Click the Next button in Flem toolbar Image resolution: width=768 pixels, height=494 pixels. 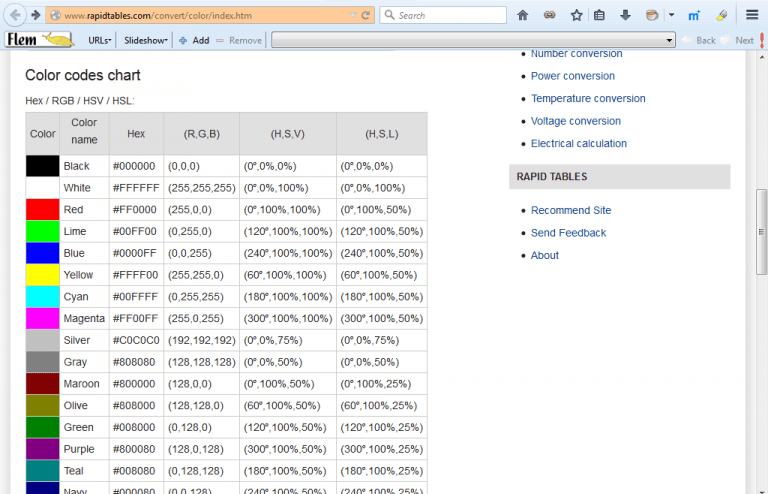pyautogui.click(x=744, y=40)
